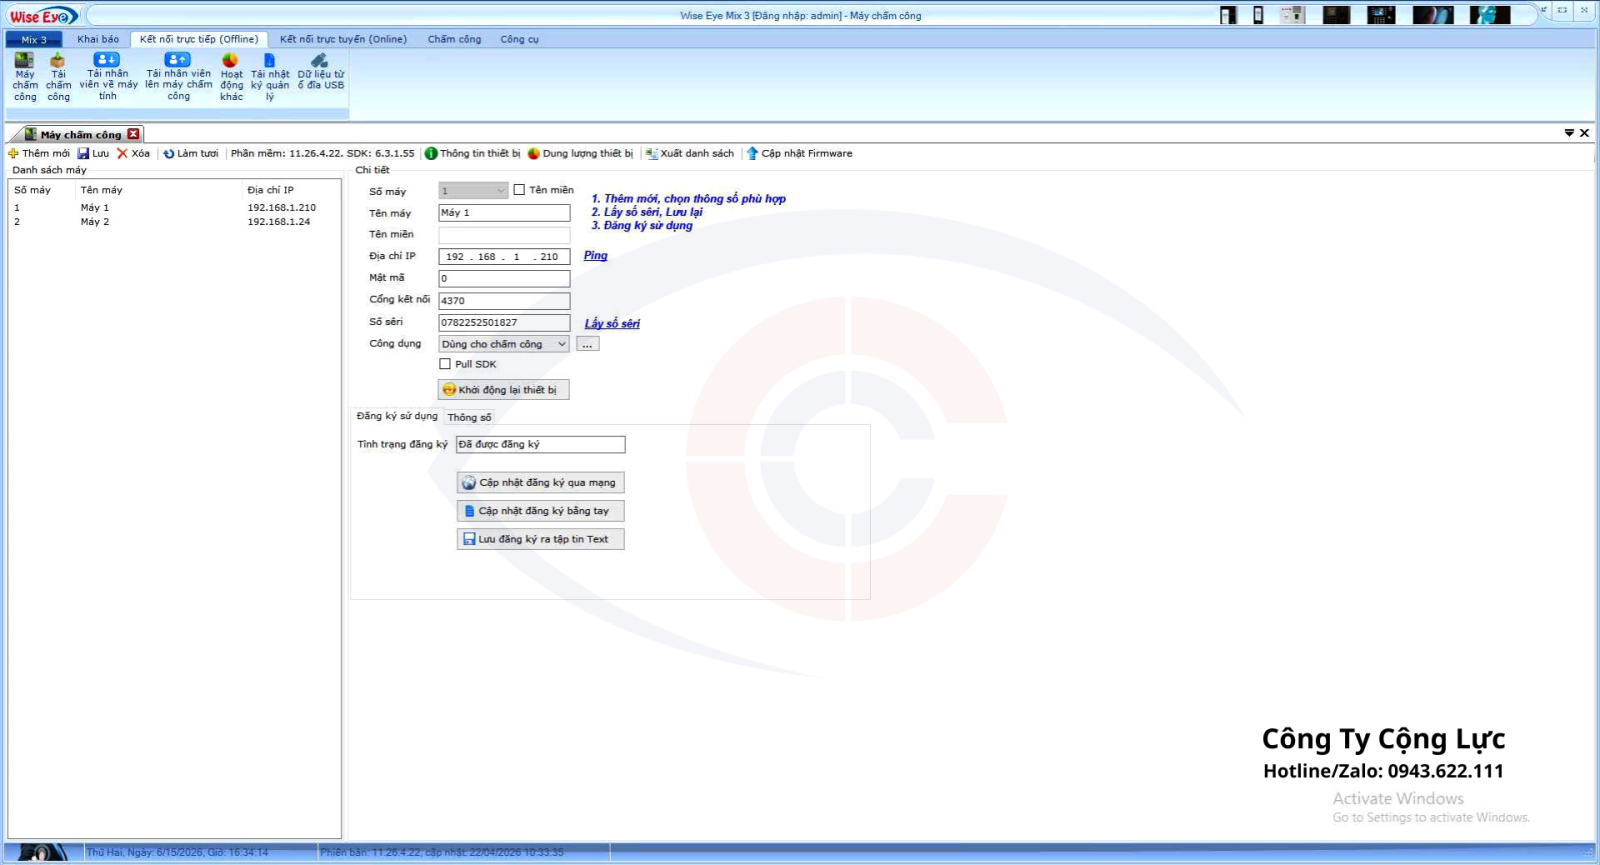
Task: Toggle the Tên miền checkbox
Action: tap(519, 190)
